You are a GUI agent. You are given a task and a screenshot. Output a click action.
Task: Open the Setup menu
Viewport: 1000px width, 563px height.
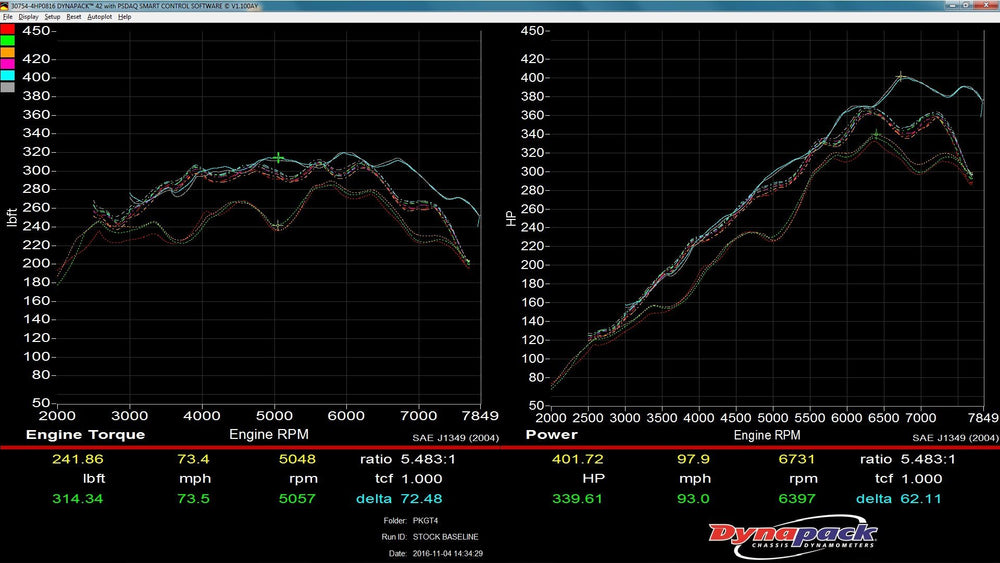[x=52, y=17]
